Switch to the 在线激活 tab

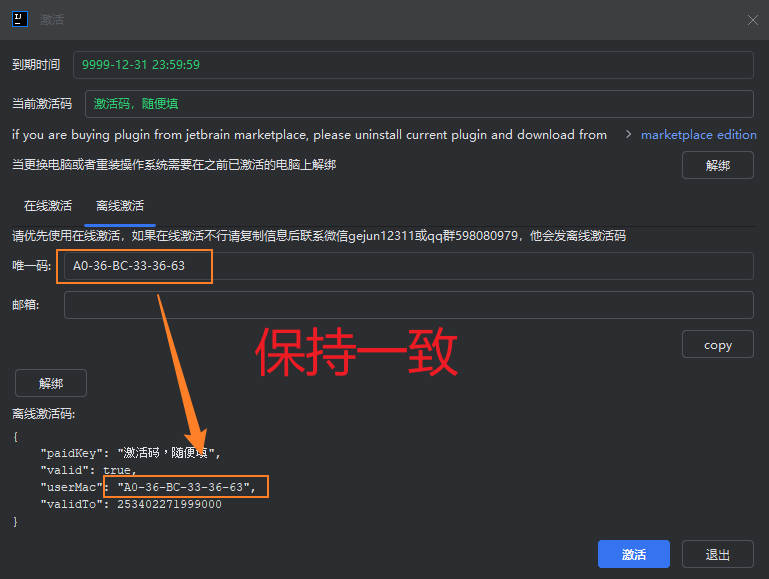click(x=48, y=206)
